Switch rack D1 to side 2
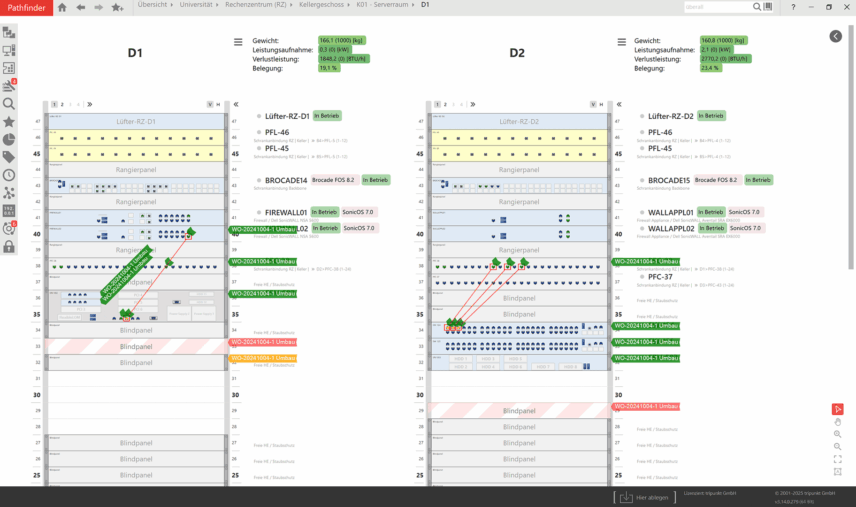856x507 pixels. (62, 104)
